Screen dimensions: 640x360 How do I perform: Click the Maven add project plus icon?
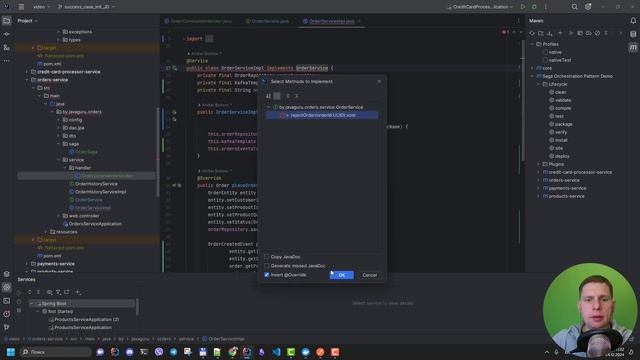[560, 33]
